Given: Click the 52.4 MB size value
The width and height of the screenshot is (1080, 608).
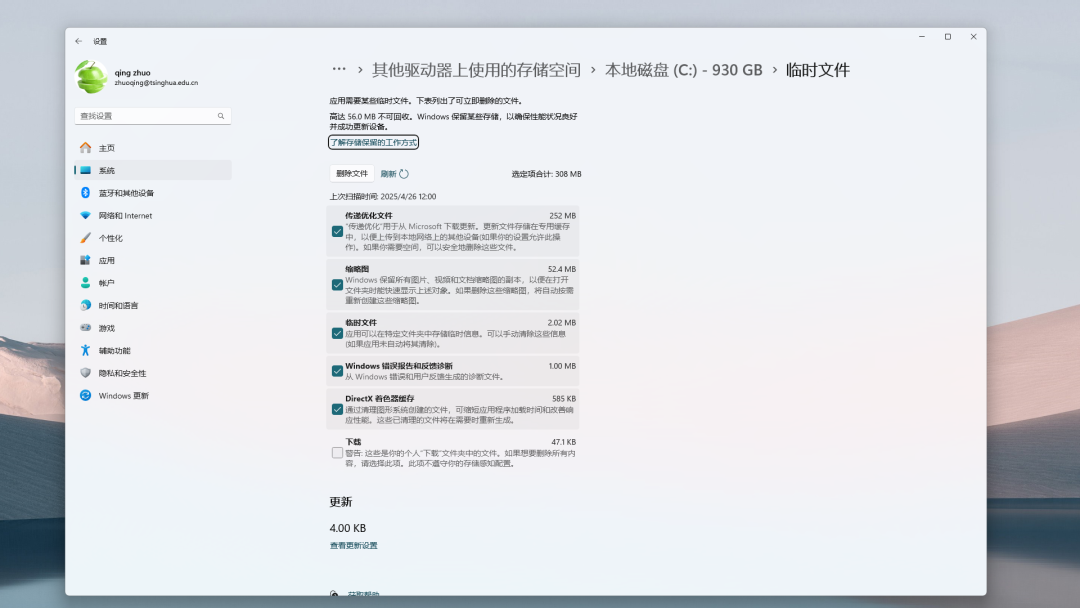Looking at the screenshot, I should click(x=562, y=269).
